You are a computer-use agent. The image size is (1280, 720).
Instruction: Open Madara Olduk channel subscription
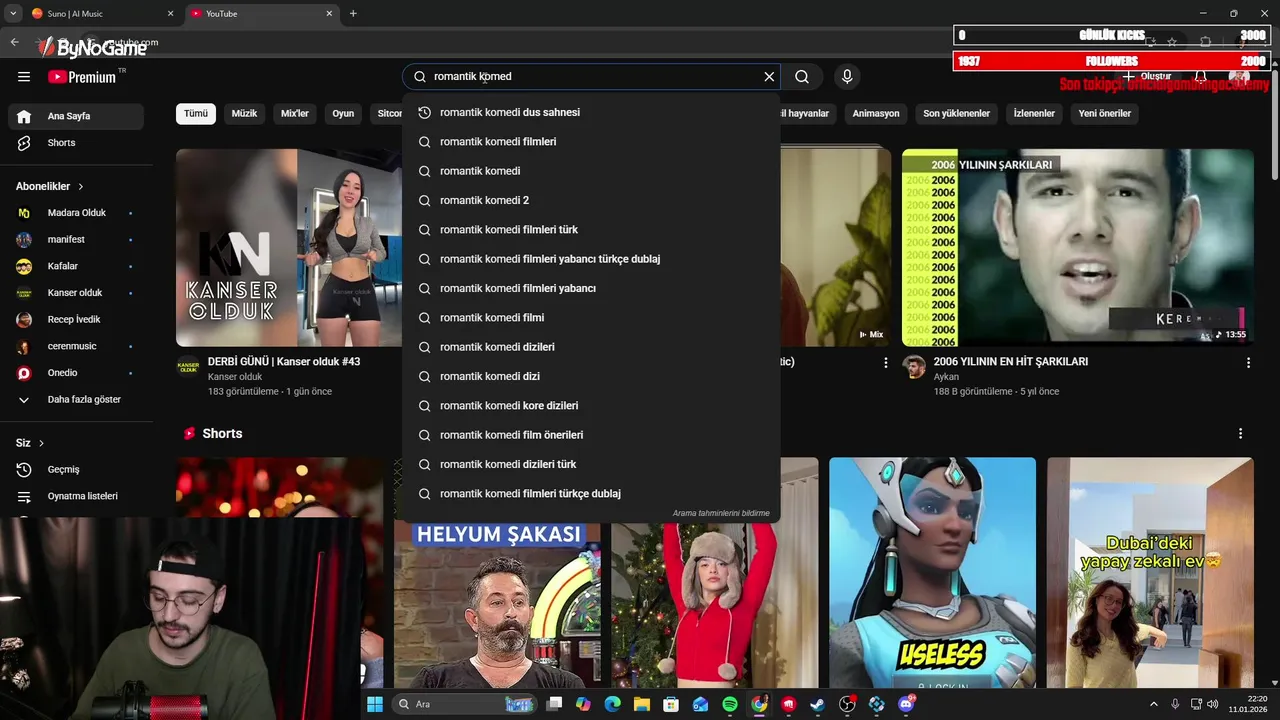[76, 213]
